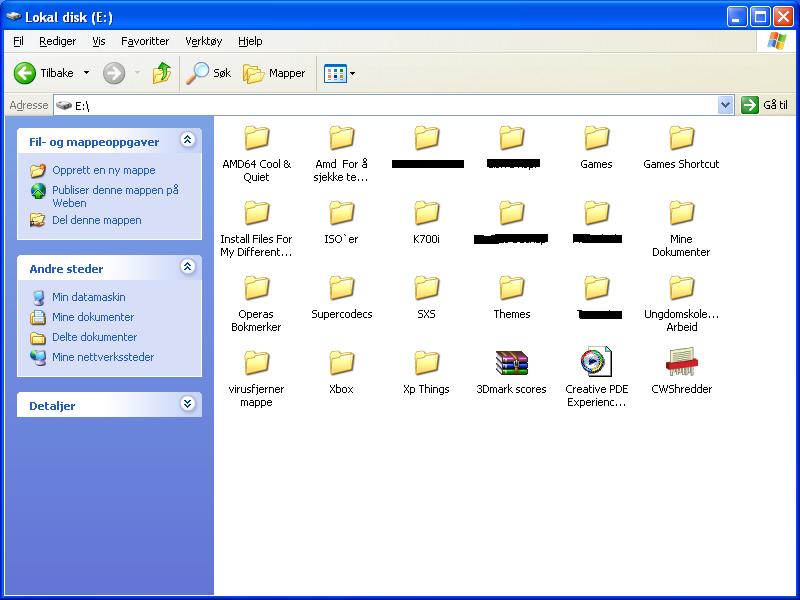Image resolution: width=800 pixels, height=600 pixels.
Task: Expand the Detaljer panel
Action: tap(187, 404)
